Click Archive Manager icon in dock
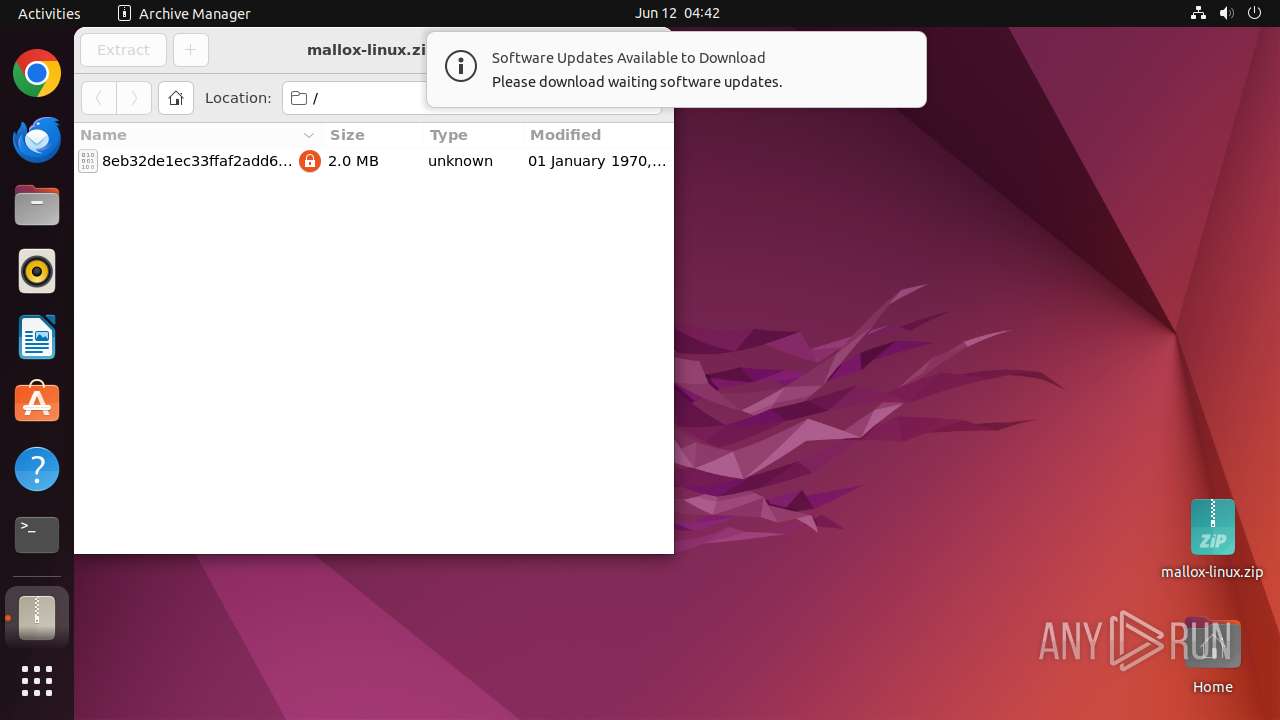The image size is (1280, 720). 37,618
